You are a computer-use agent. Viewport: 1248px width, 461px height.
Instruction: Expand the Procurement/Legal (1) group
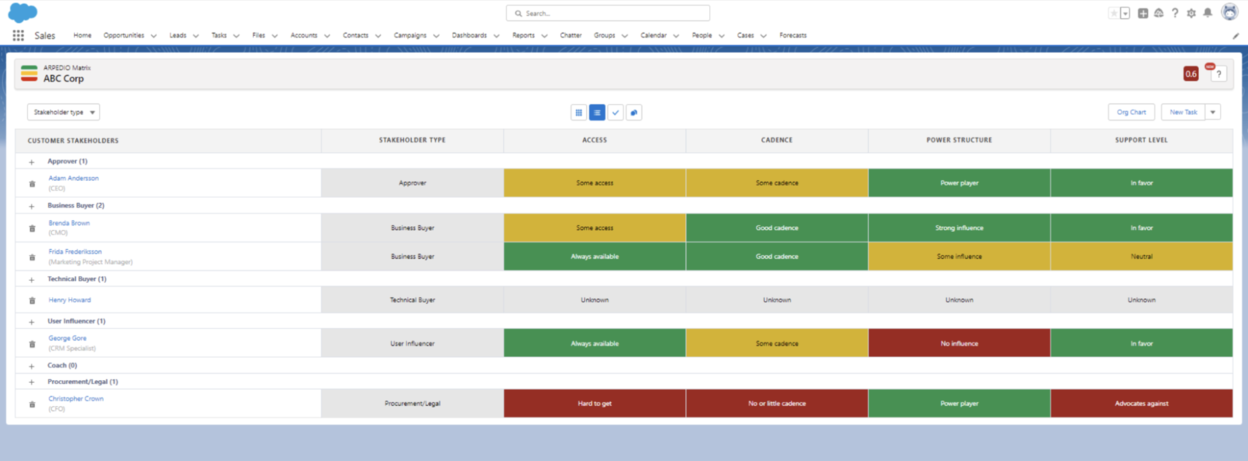pos(32,382)
